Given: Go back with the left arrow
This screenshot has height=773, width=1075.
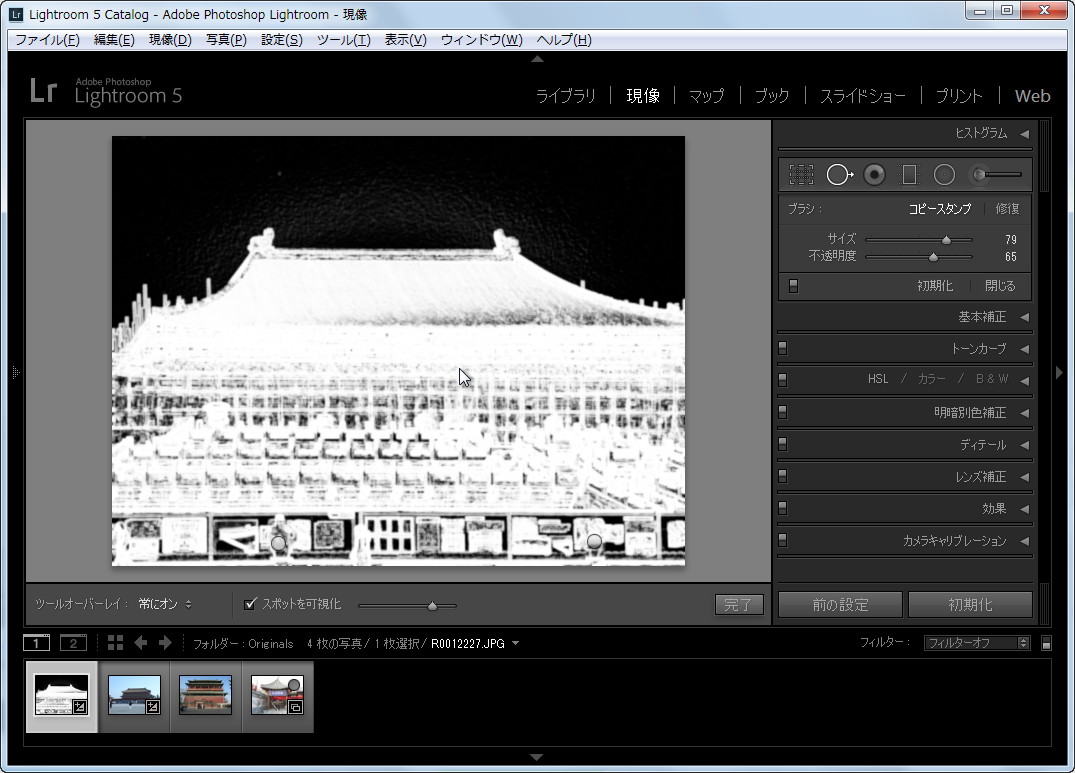Looking at the screenshot, I should 141,643.
